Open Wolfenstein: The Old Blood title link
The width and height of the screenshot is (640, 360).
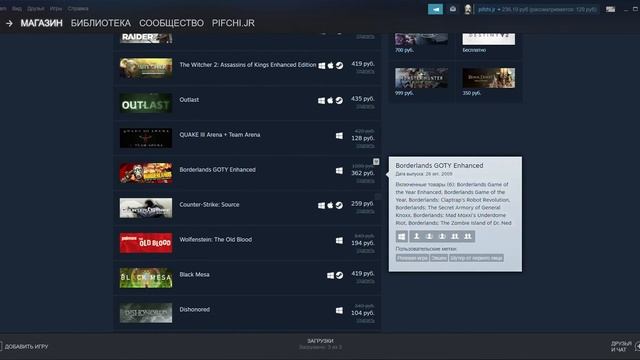tap(216, 240)
